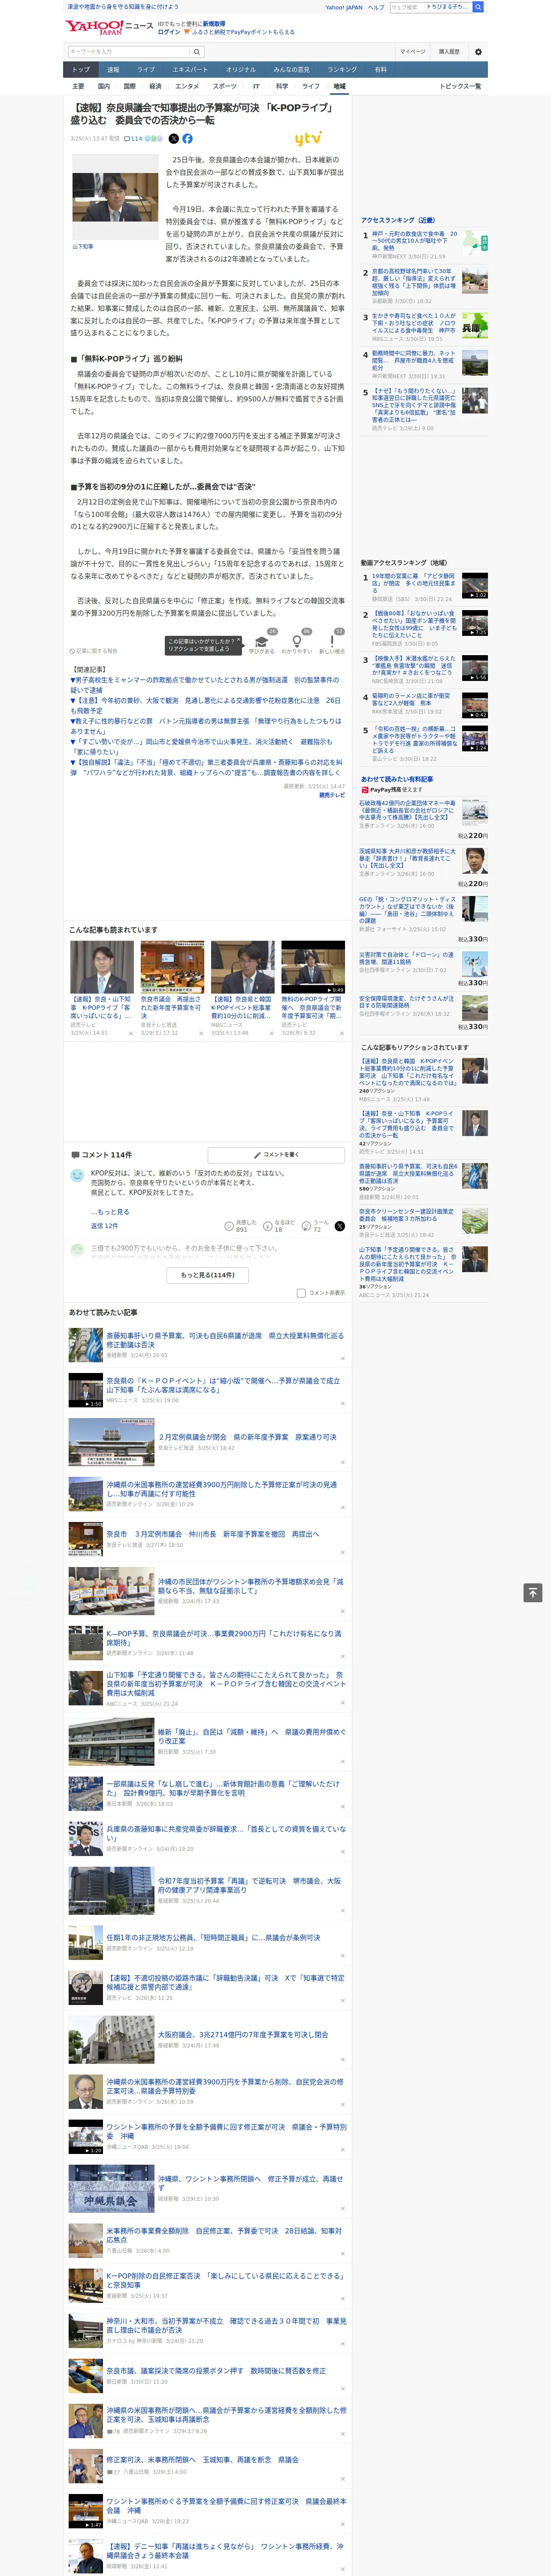Click わかりやすい lightbulb reaction icon
This screenshot has height=2576, width=551.
tap(297, 641)
